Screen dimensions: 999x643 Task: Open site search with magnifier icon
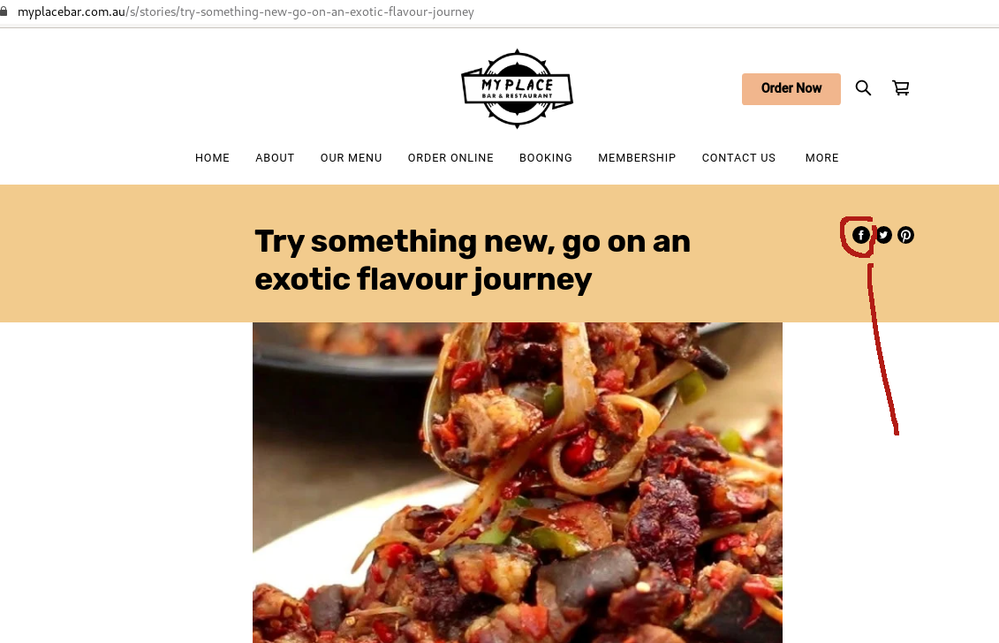[863, 88]
